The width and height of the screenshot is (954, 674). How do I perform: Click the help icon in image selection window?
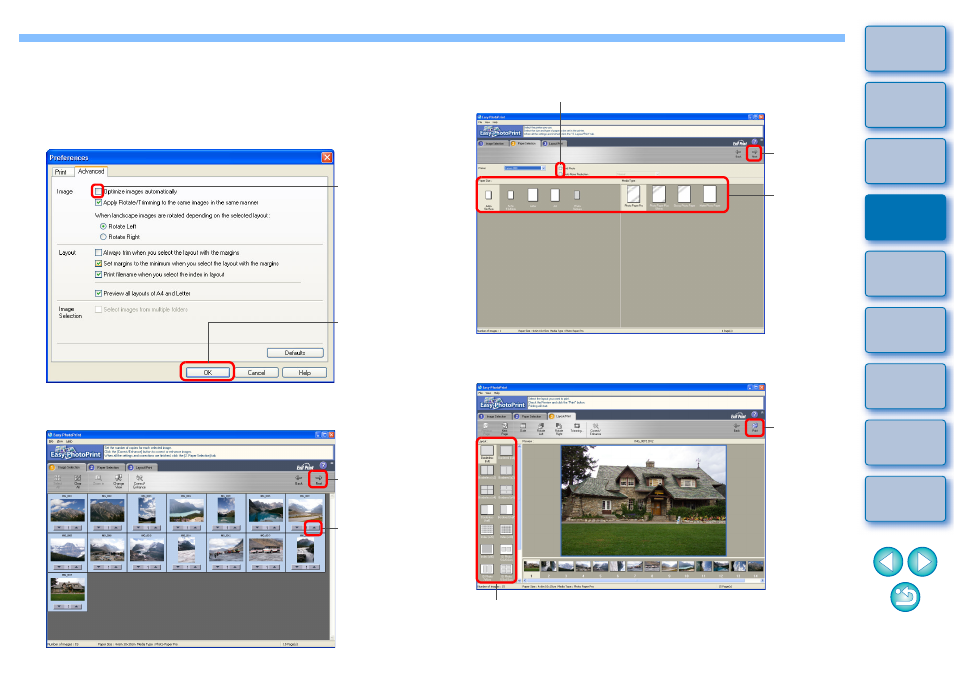click(x=323, y=465)
